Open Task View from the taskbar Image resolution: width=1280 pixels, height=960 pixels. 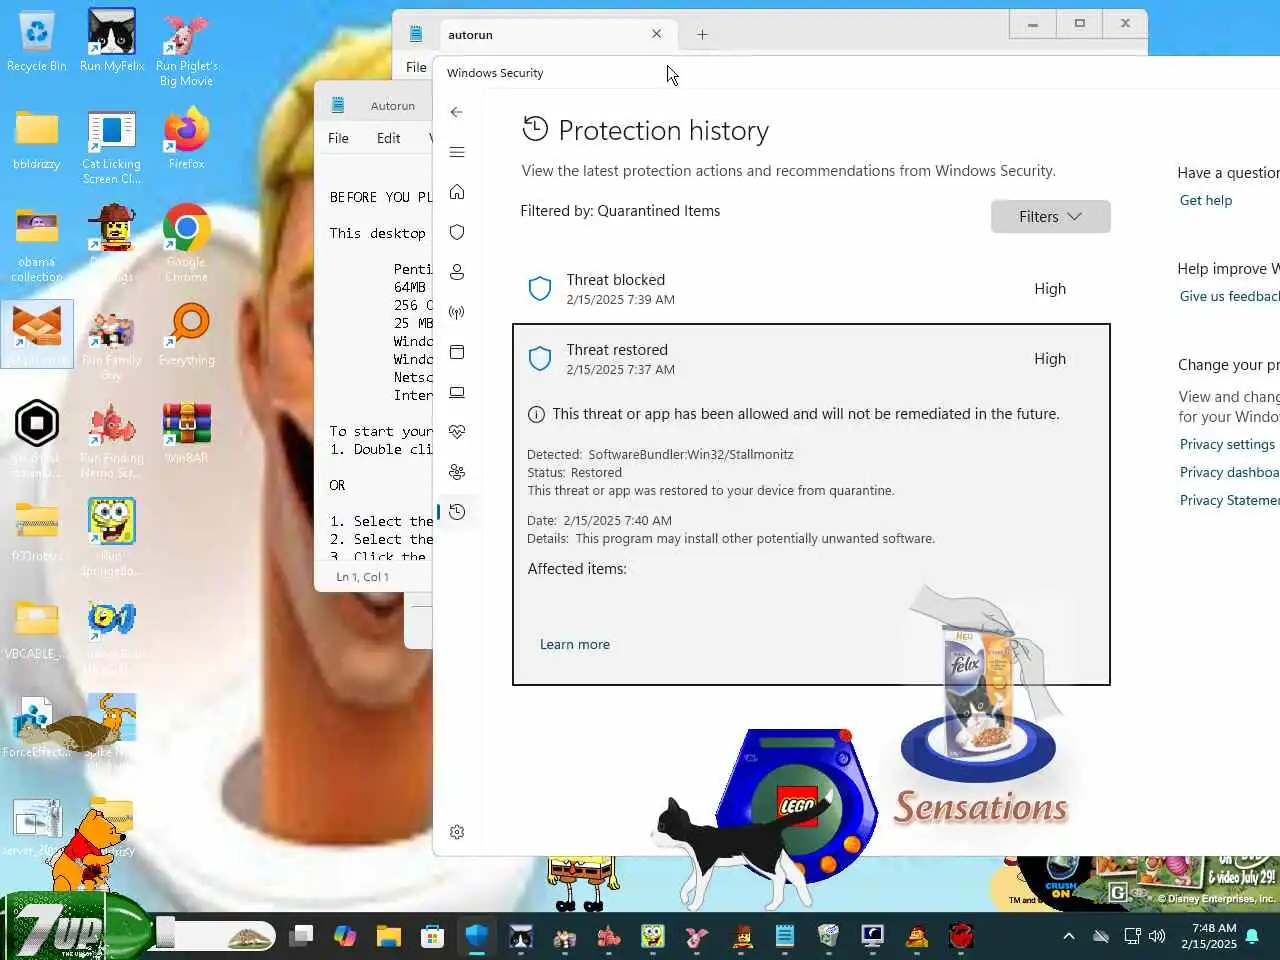(x=301, y=936)
